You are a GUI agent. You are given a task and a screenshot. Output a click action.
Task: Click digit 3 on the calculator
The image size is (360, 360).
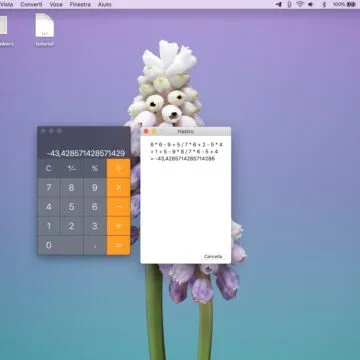coord(95,226)
